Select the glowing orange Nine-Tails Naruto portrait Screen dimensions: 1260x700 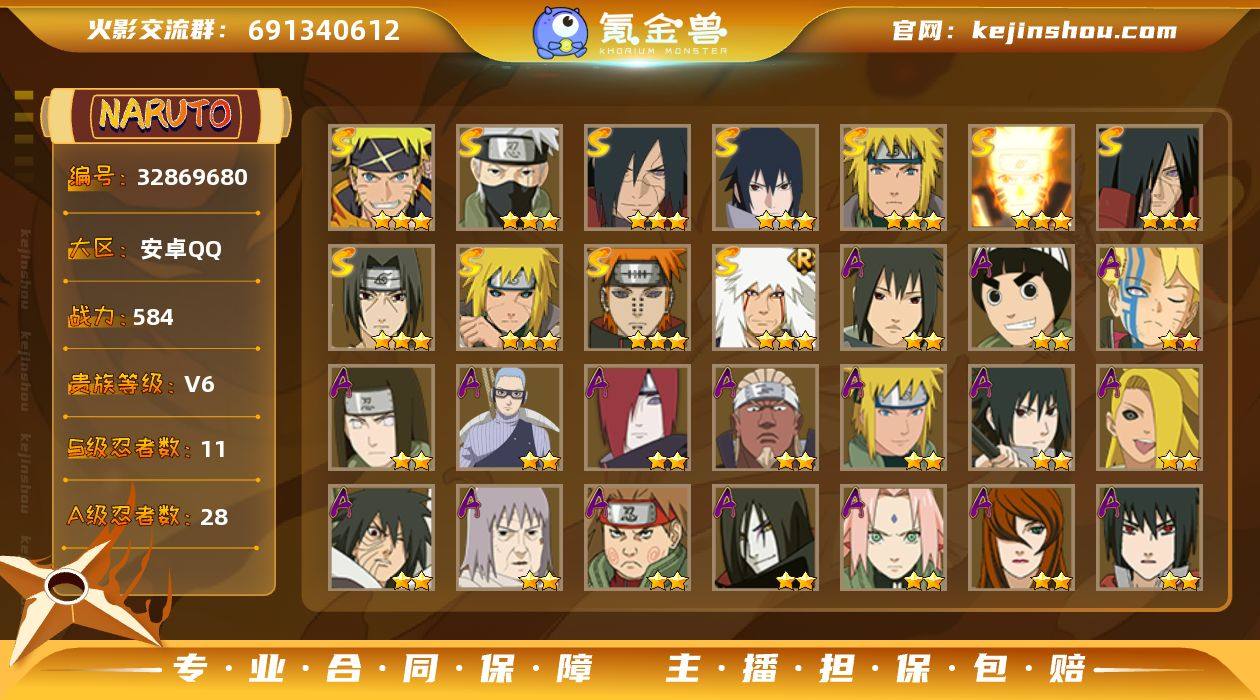[x=1021, y=178]
